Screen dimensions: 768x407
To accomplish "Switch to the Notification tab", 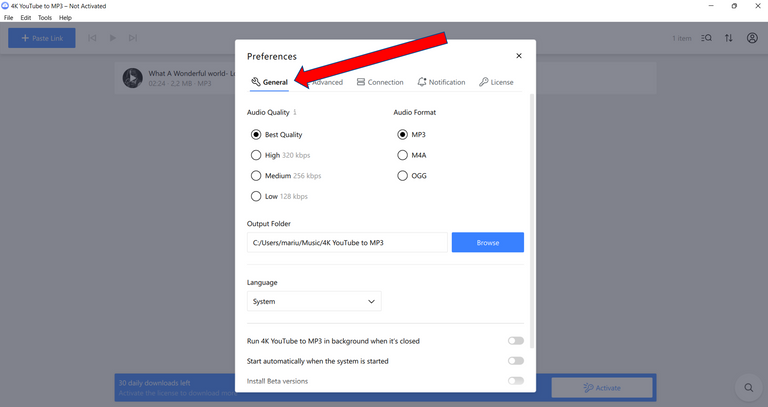I will click(441, 82).
